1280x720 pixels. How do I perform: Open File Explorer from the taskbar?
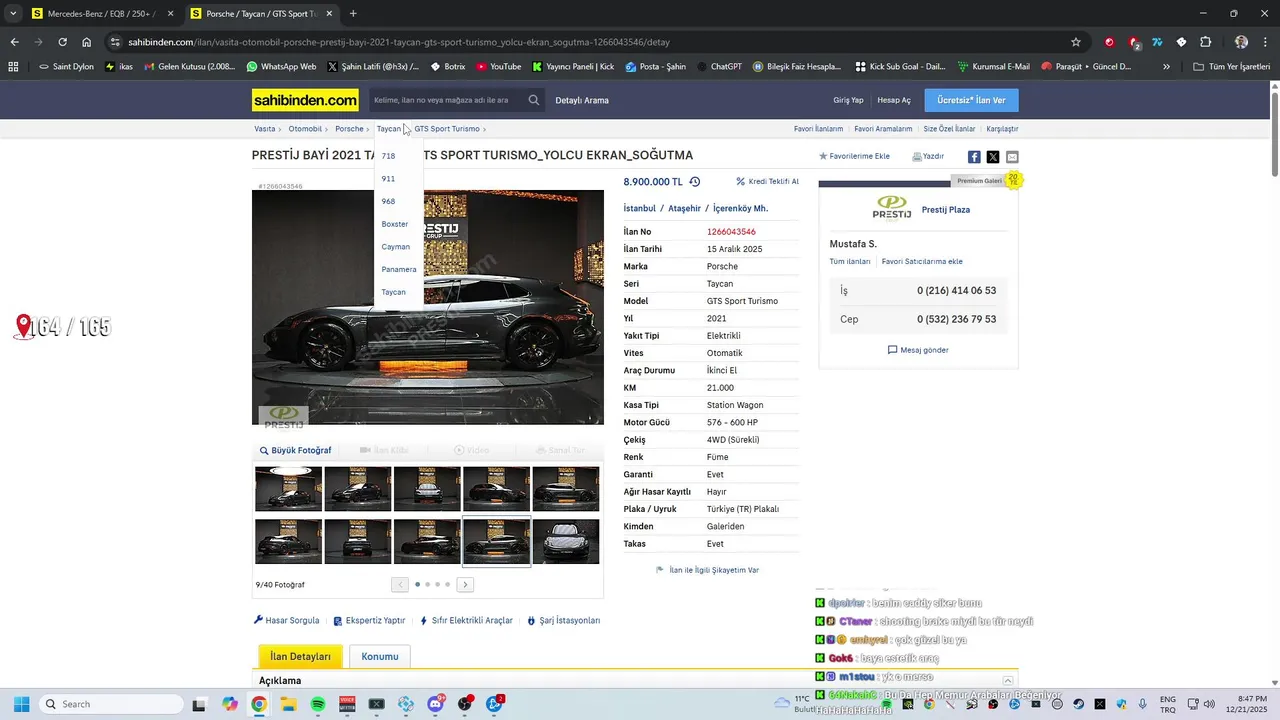coord(288,704)
